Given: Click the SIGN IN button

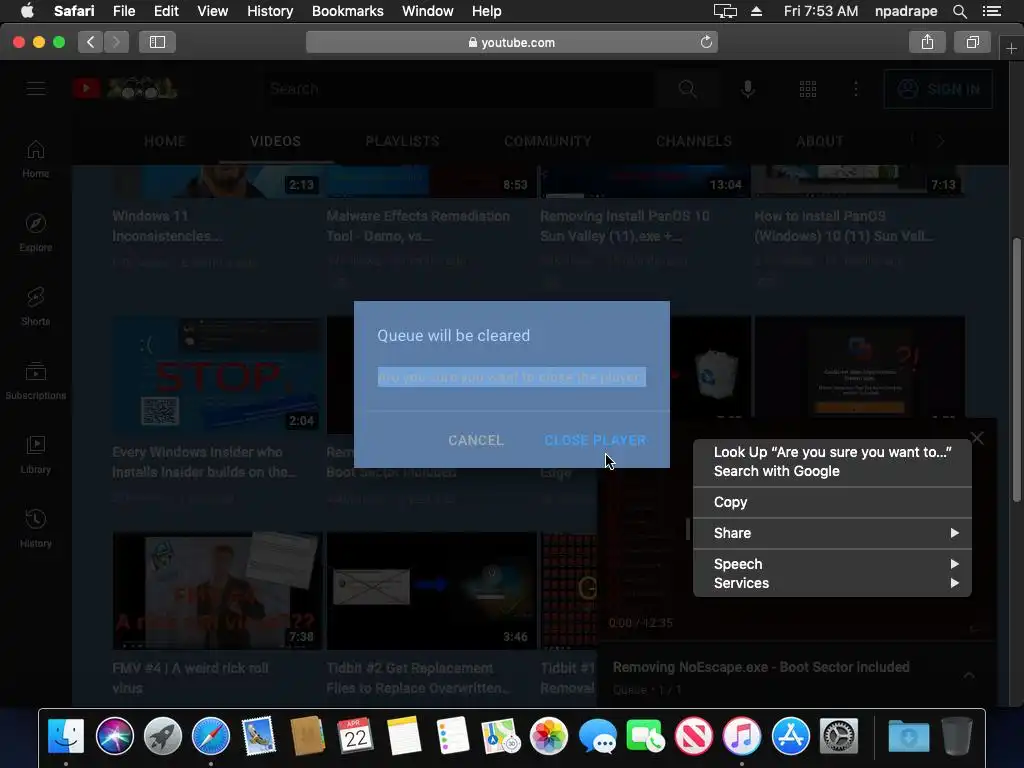Looking at the screenshot, I should (x=938, y=89).
